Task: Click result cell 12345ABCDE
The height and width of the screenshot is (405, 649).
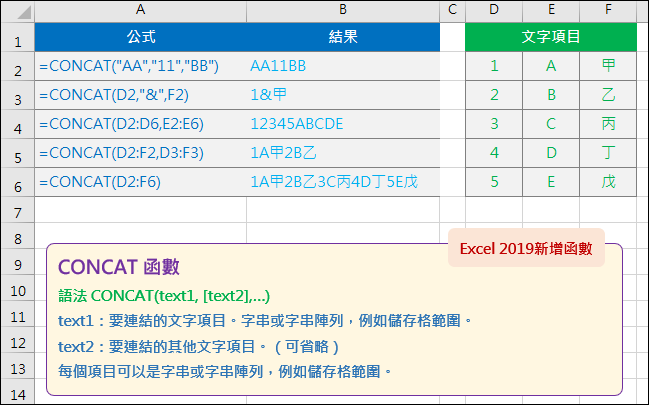Action: (x=343, y=124)
